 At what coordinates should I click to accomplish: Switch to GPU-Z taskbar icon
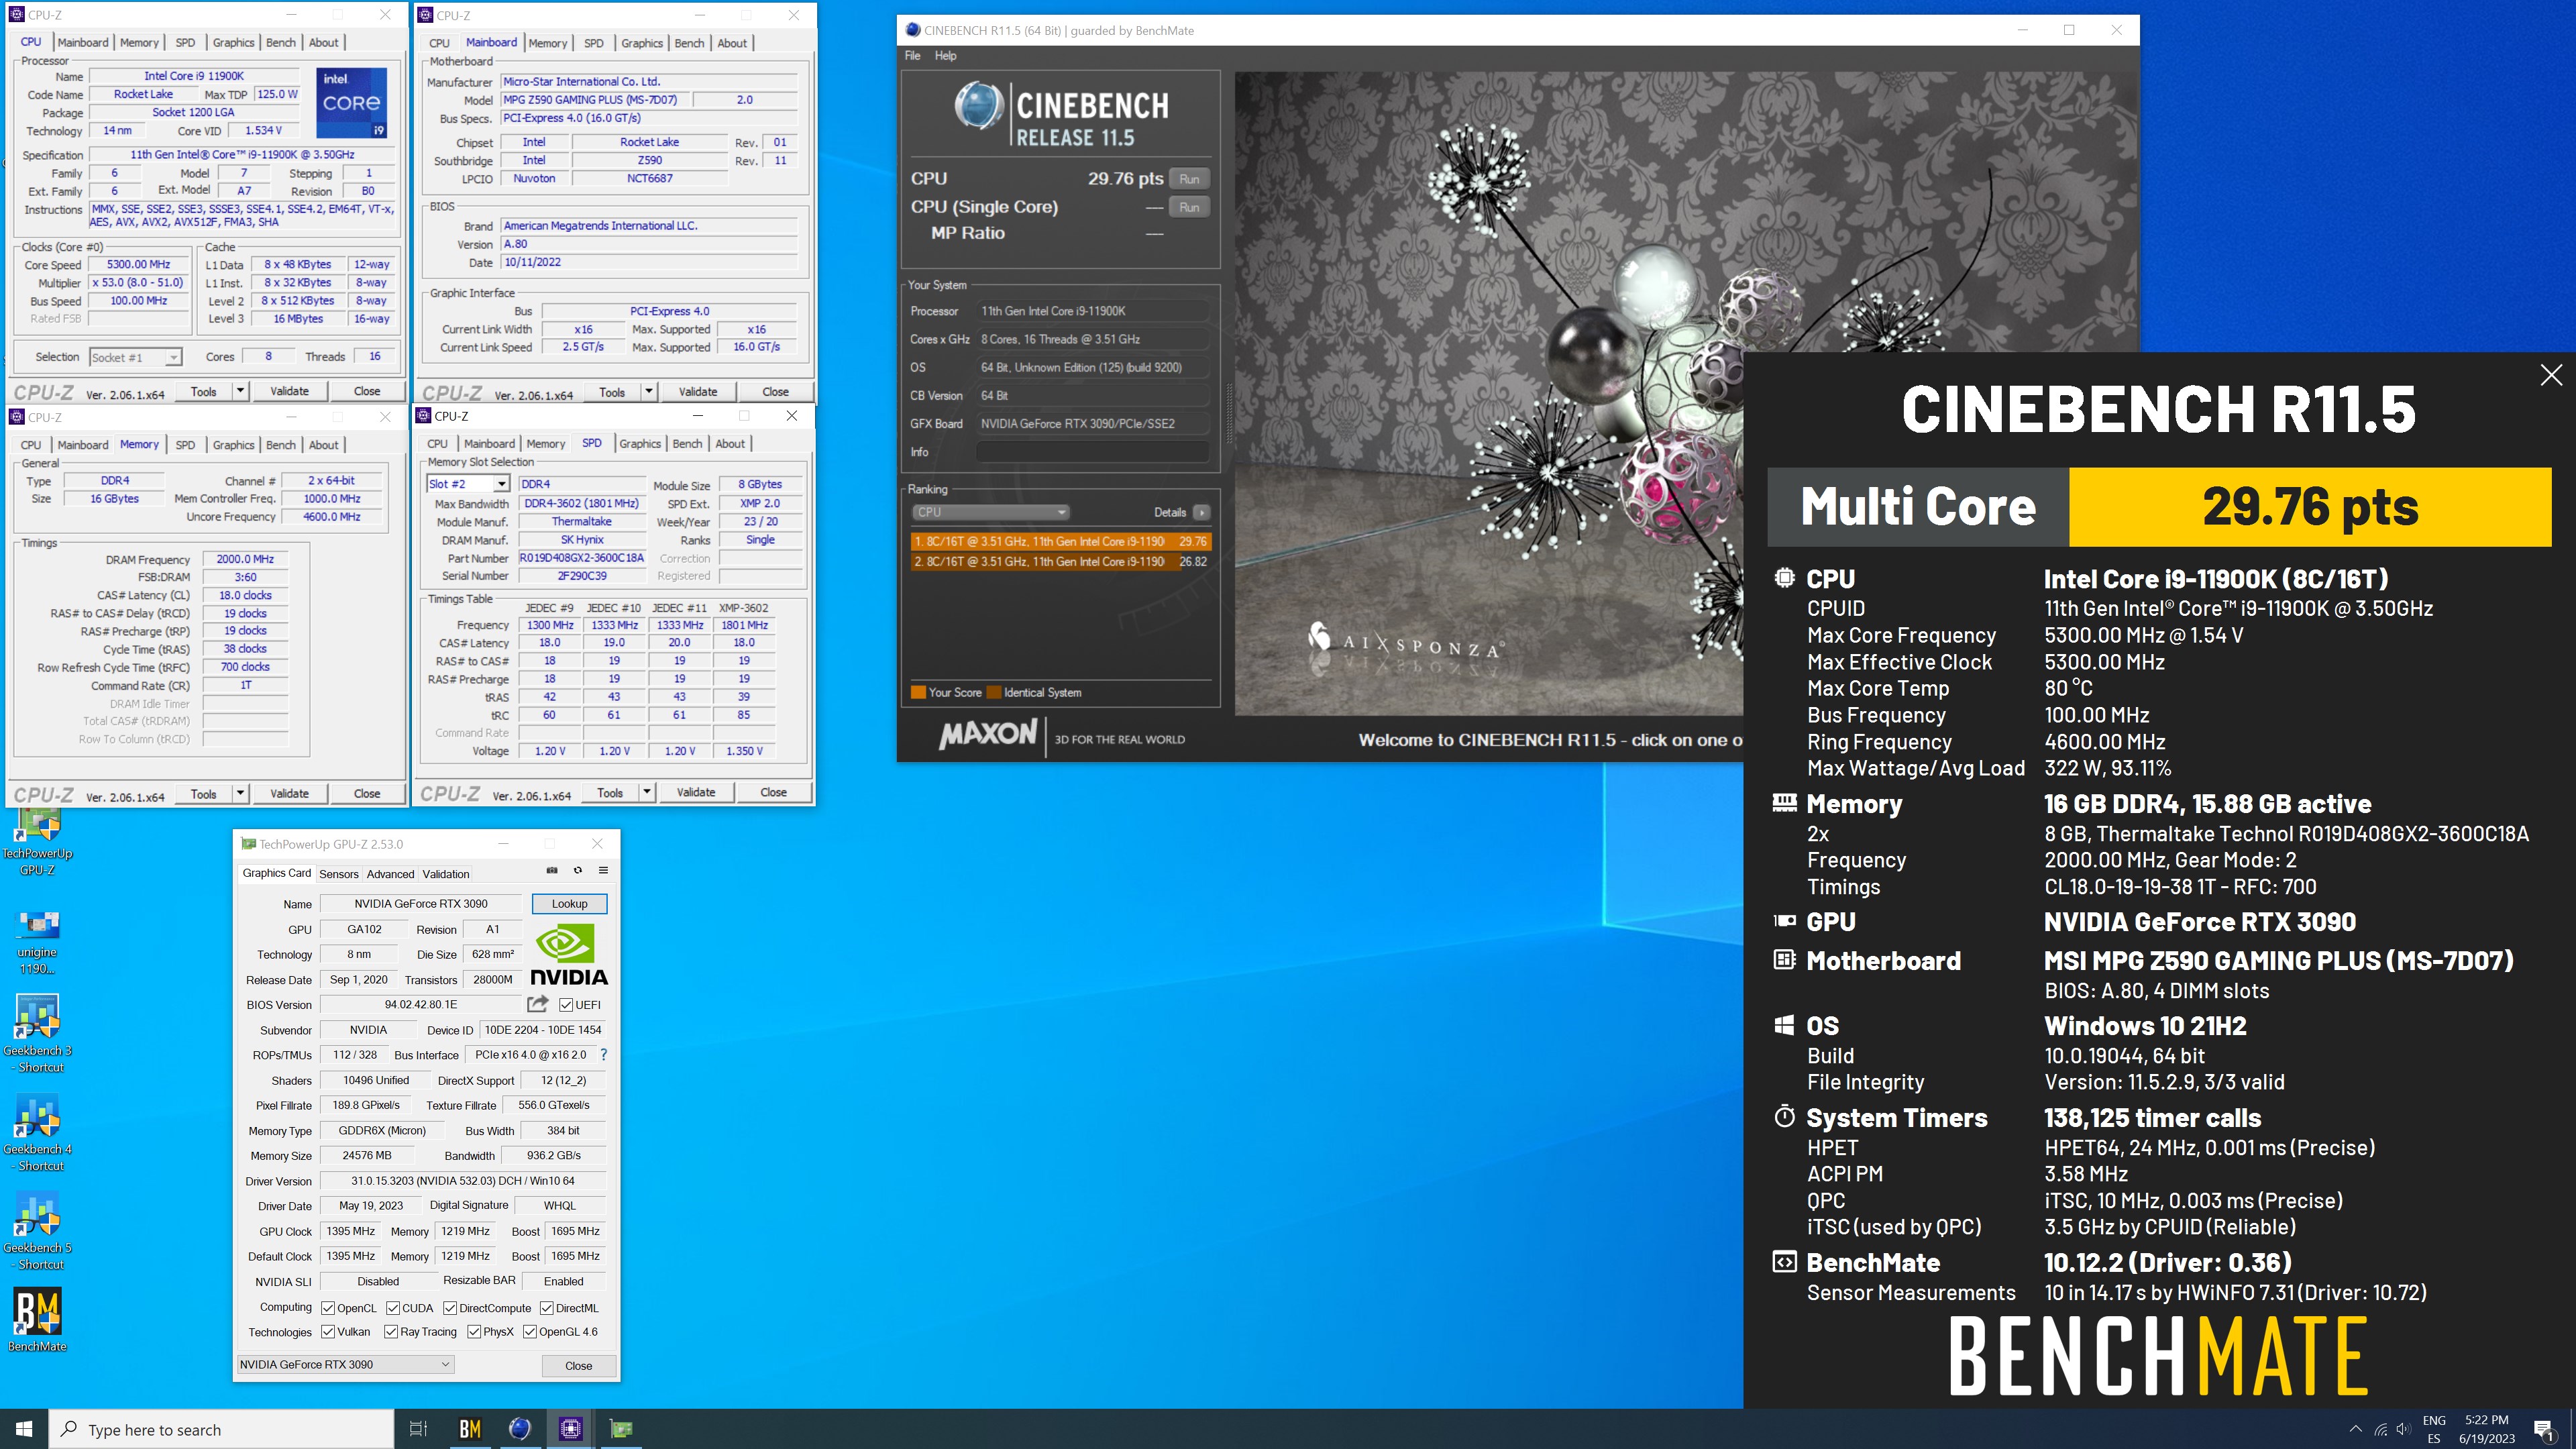pyautogui.click(x=621, y=1429)
